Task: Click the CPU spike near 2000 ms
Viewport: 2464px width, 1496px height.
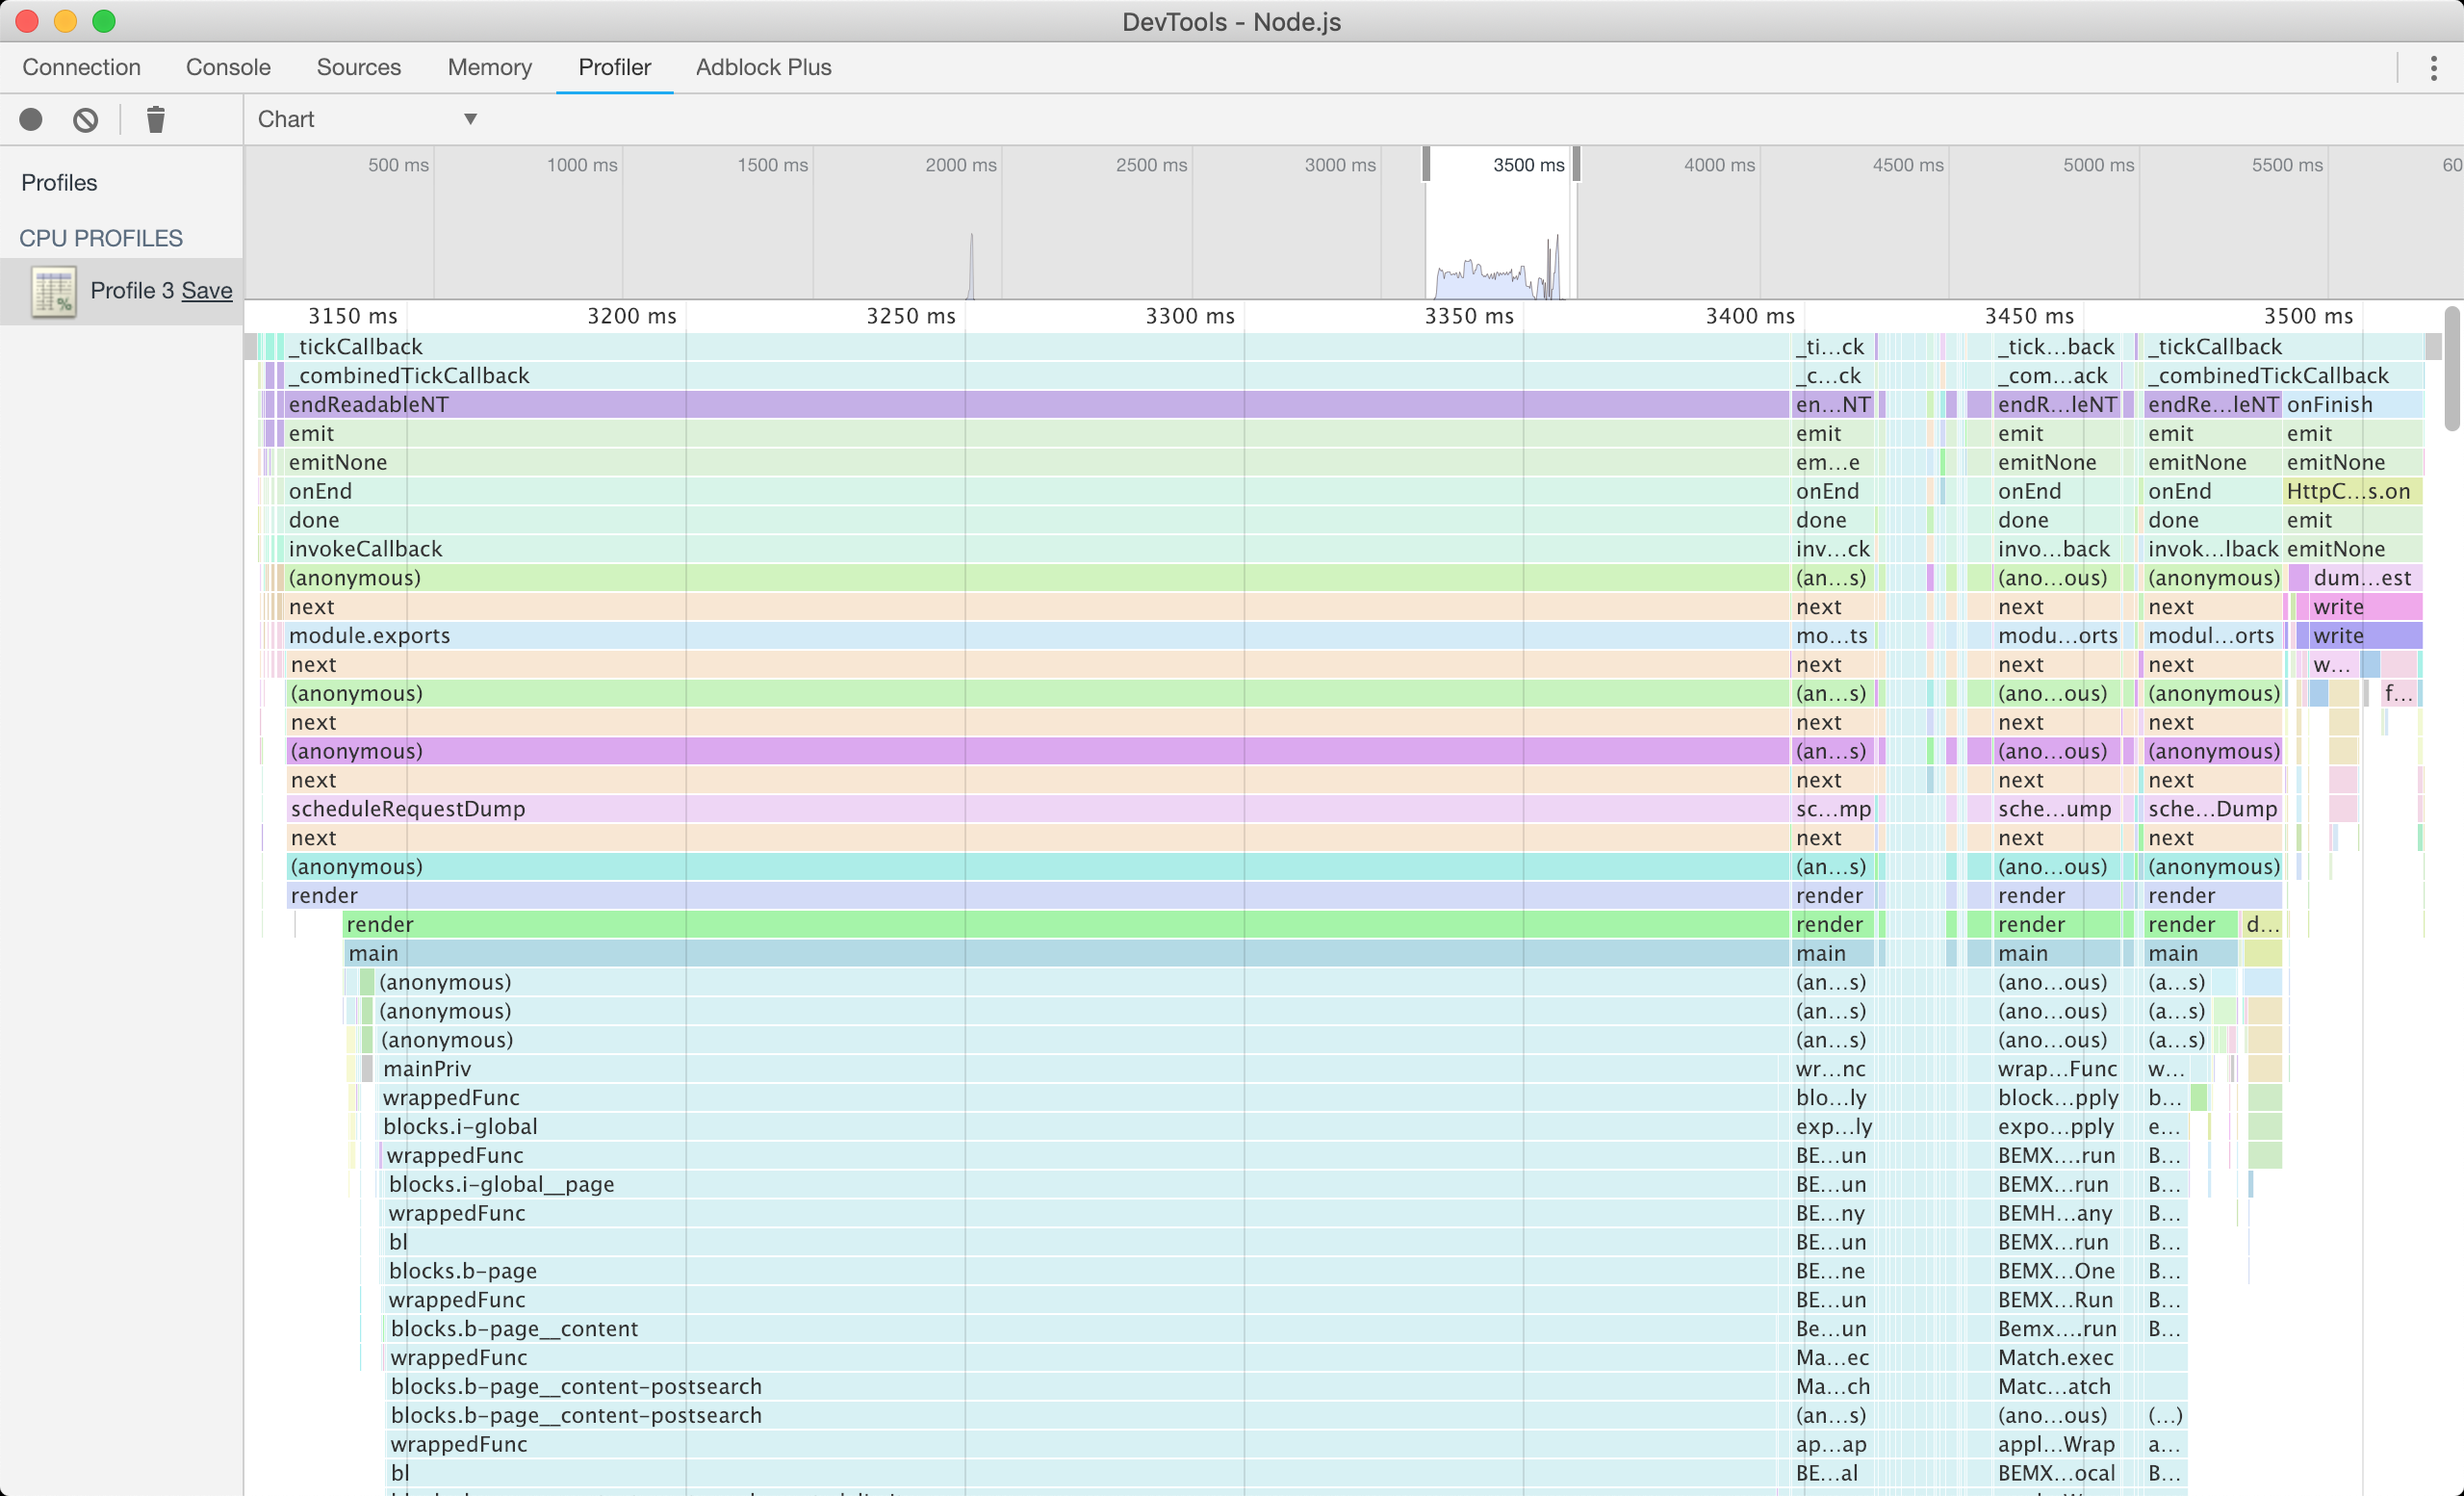Action: click(x=970, y=266)
